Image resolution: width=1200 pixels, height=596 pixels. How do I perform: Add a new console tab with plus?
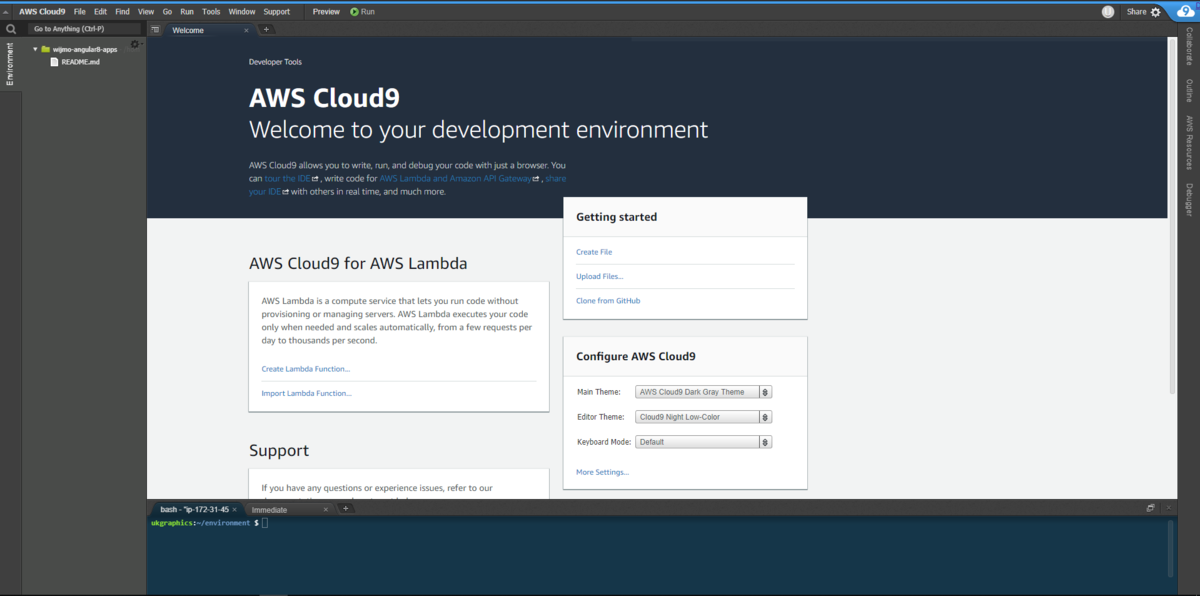click(x=345, y=509)
